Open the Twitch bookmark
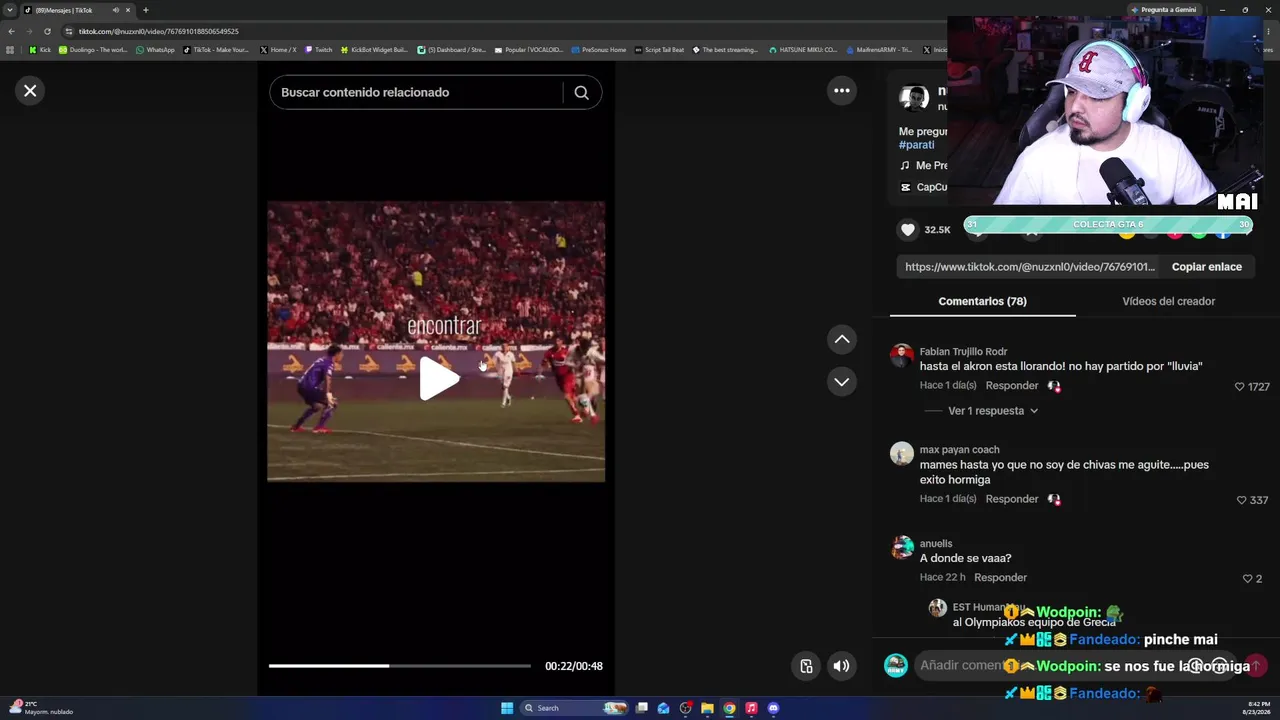1280x720 pixels. pos(318,50)
